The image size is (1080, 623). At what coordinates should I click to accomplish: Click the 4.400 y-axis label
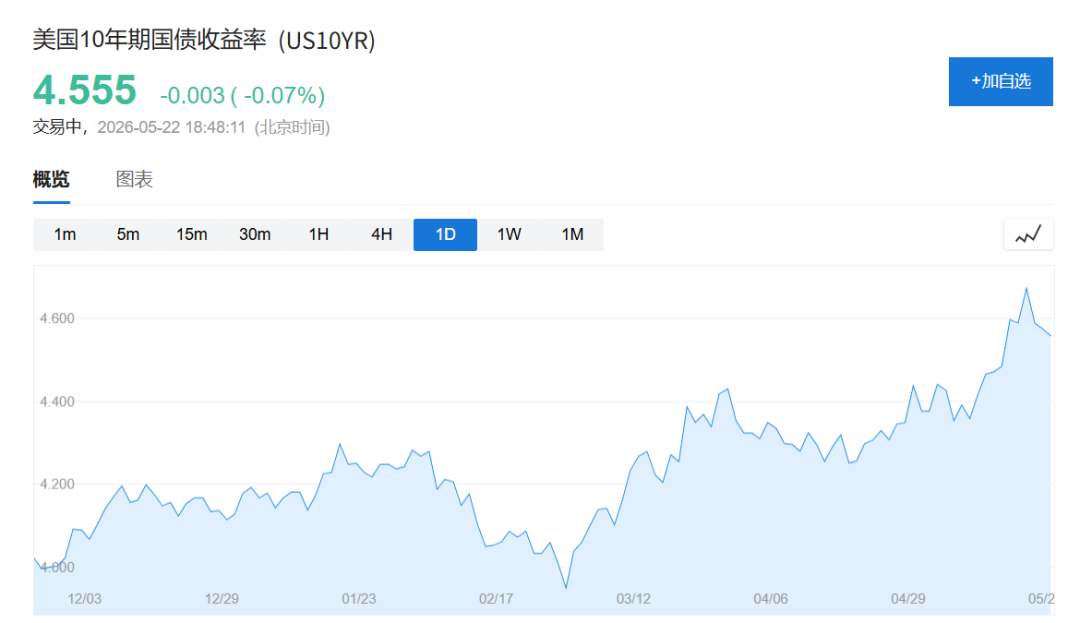[57, 401]
